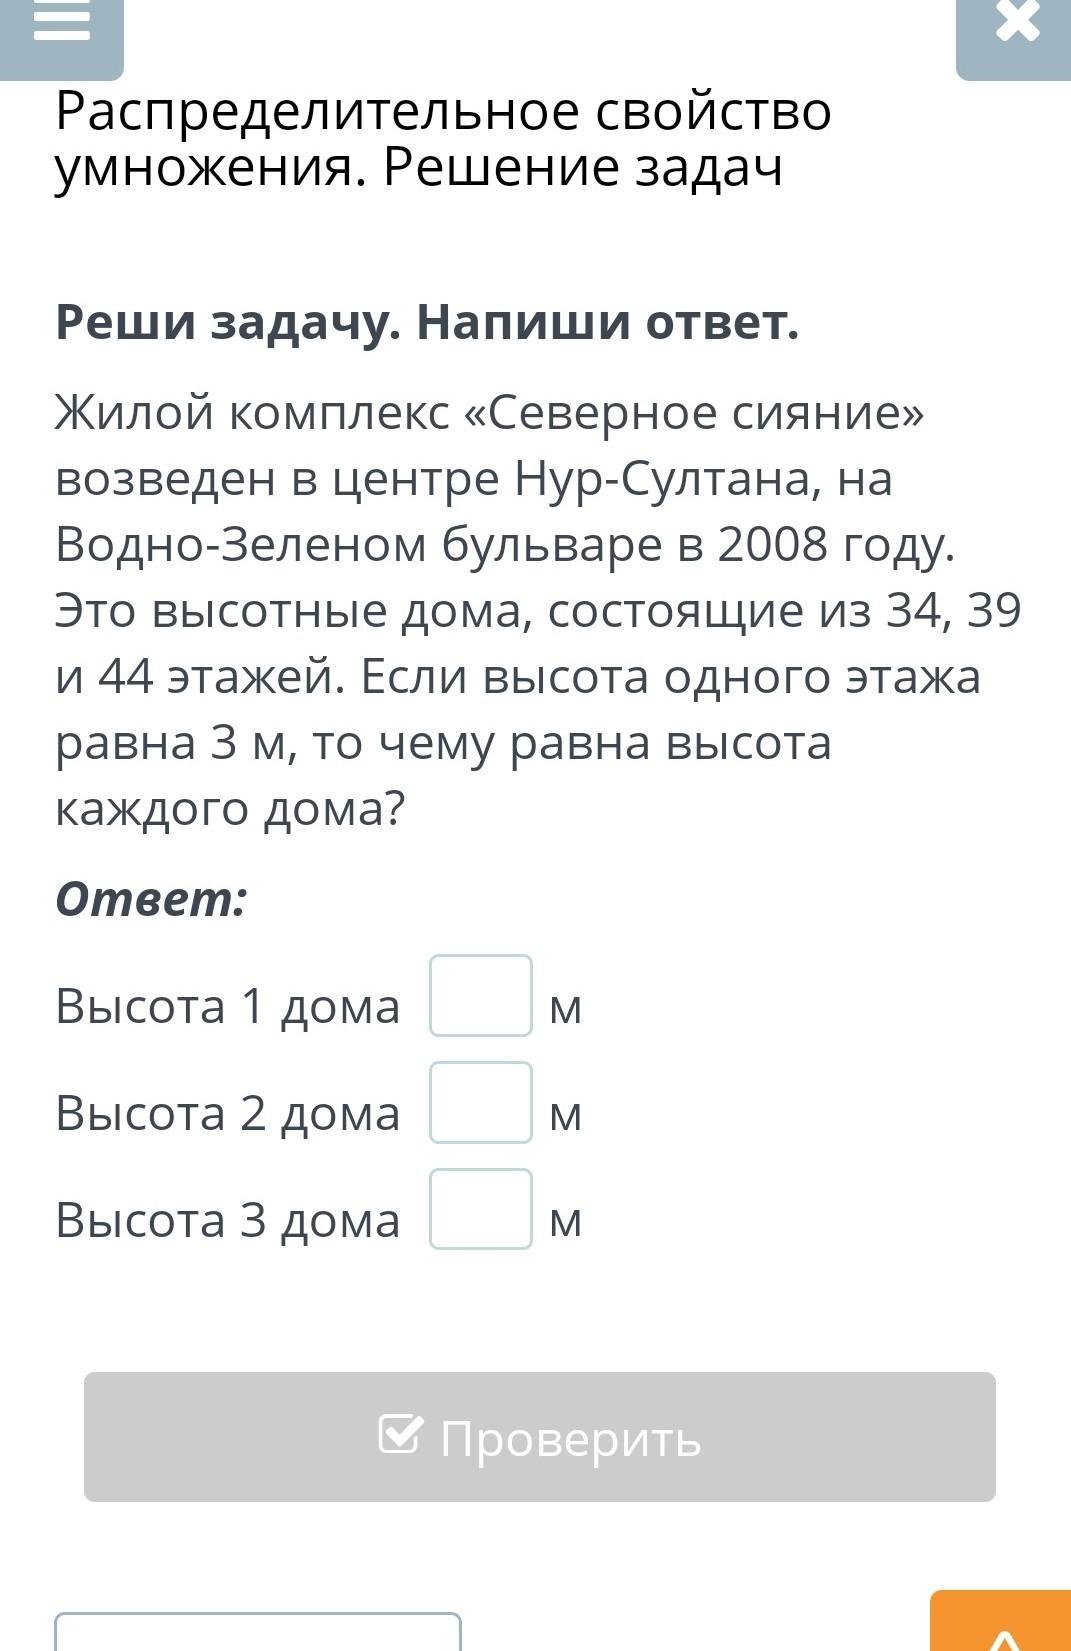
Task: Click the label Высота 3 дома
Action: (x=227, y=1220)
